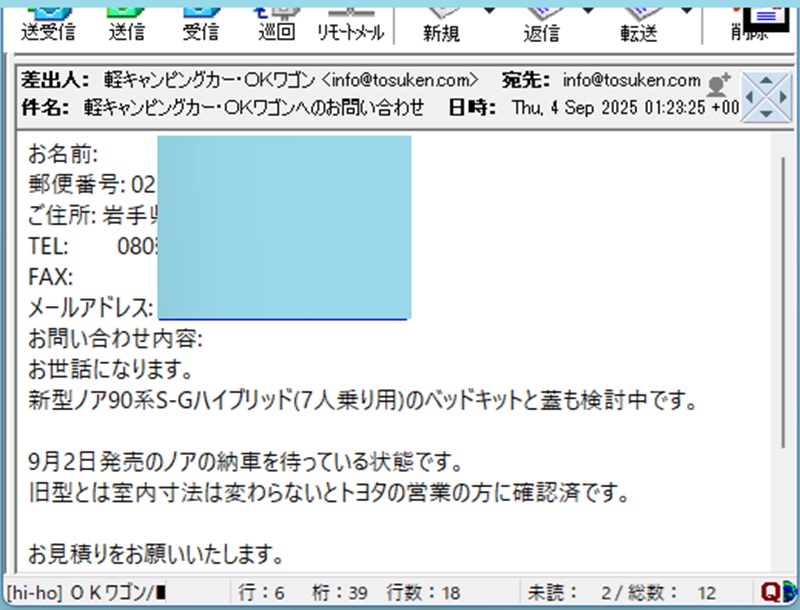Click the recipient address after 宛先

point(632,81)
